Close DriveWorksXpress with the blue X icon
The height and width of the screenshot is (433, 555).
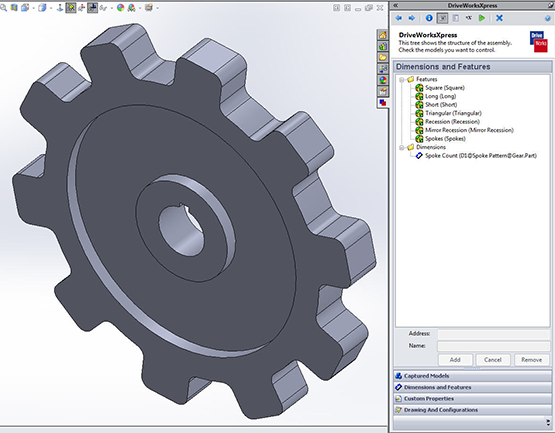coord(499,18)
